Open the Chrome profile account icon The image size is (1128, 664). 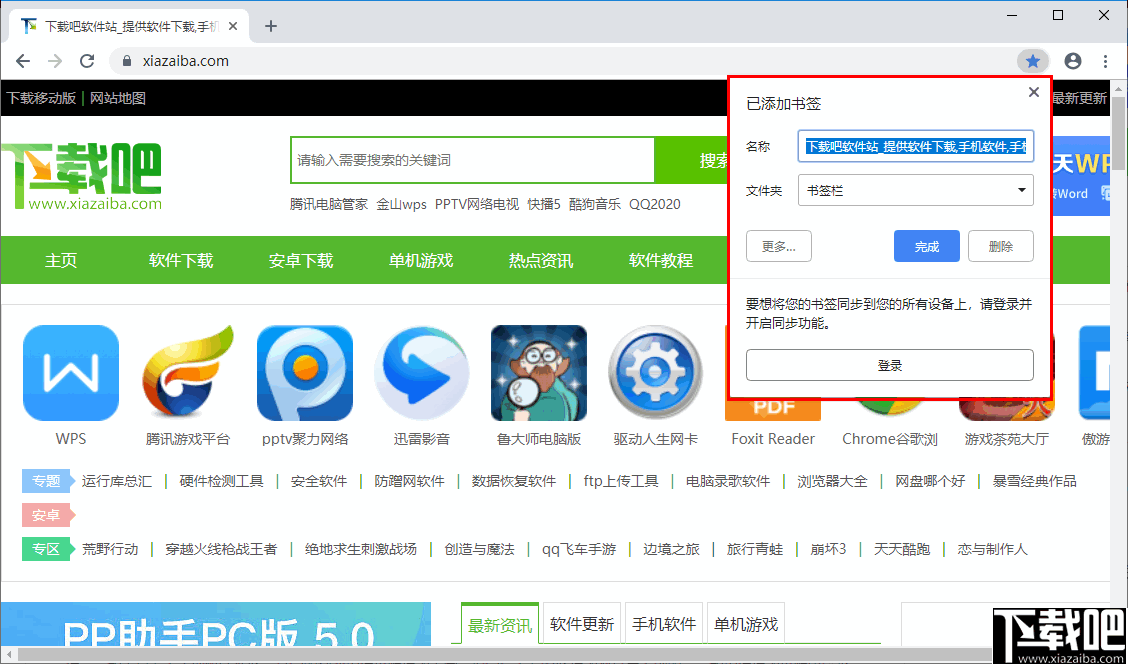pos(1073,60)
